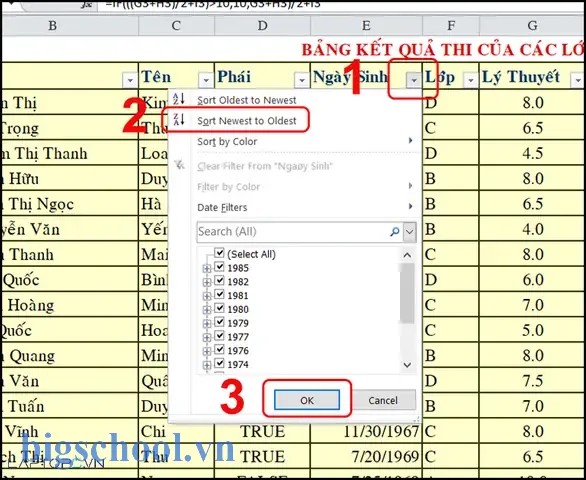
Task: Click the cell "Thị Ngọc"
Action: click(x=70, y=204)
